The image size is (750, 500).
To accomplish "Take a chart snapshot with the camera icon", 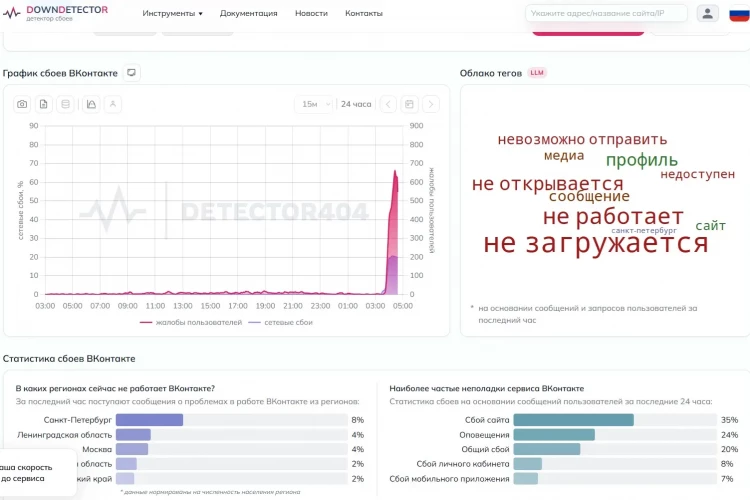I will (22, 104).
